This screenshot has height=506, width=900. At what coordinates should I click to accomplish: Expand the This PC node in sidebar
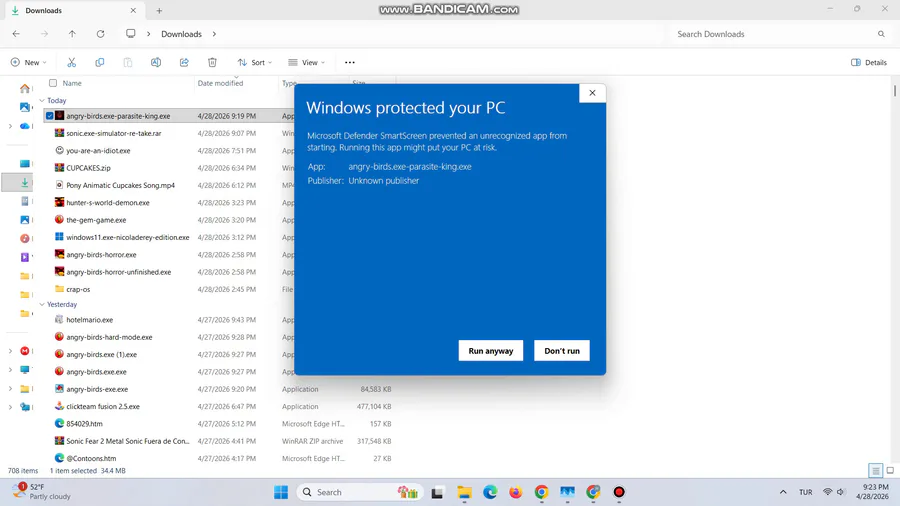10,369
